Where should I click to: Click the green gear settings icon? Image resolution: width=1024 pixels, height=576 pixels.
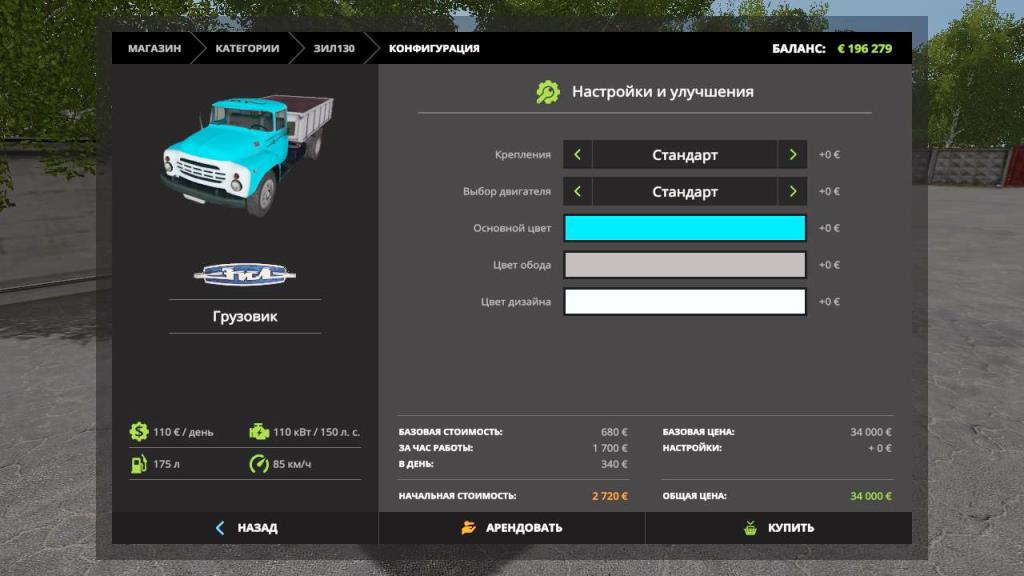pyautogui.click(x=548, y=92)
